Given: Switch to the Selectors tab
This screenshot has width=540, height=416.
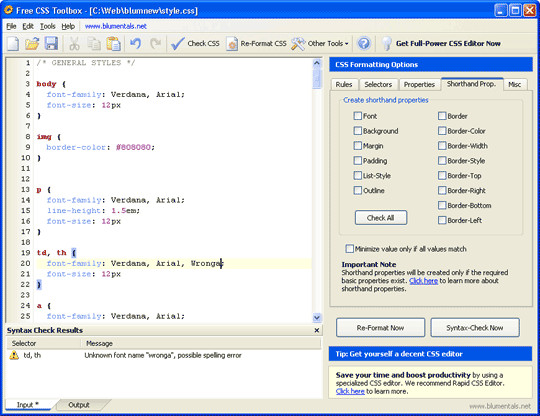Looking at the screenshot, I should (x=378, y=84).
